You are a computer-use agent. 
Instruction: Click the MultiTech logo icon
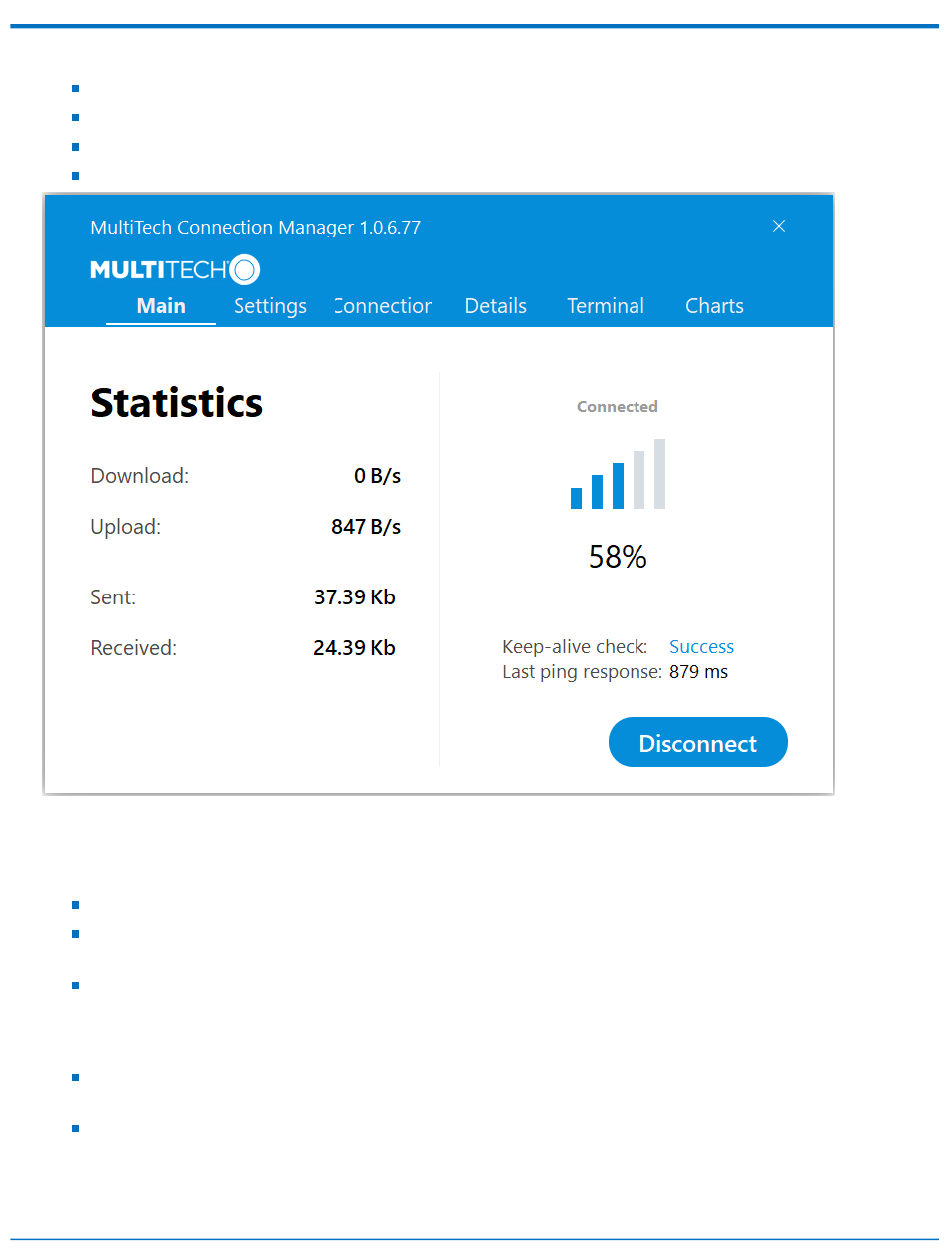(x=175, y=270)
